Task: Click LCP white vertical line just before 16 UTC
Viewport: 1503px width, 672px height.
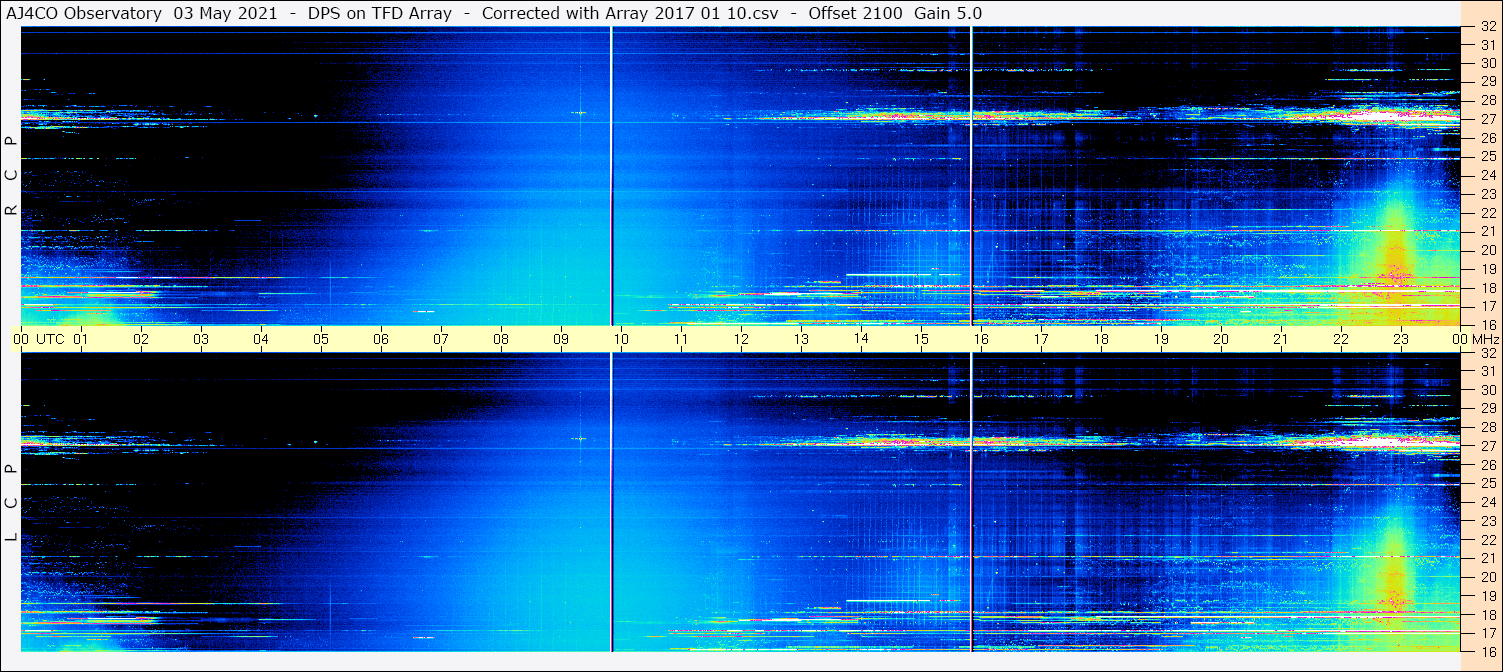Action: (971, 502)
